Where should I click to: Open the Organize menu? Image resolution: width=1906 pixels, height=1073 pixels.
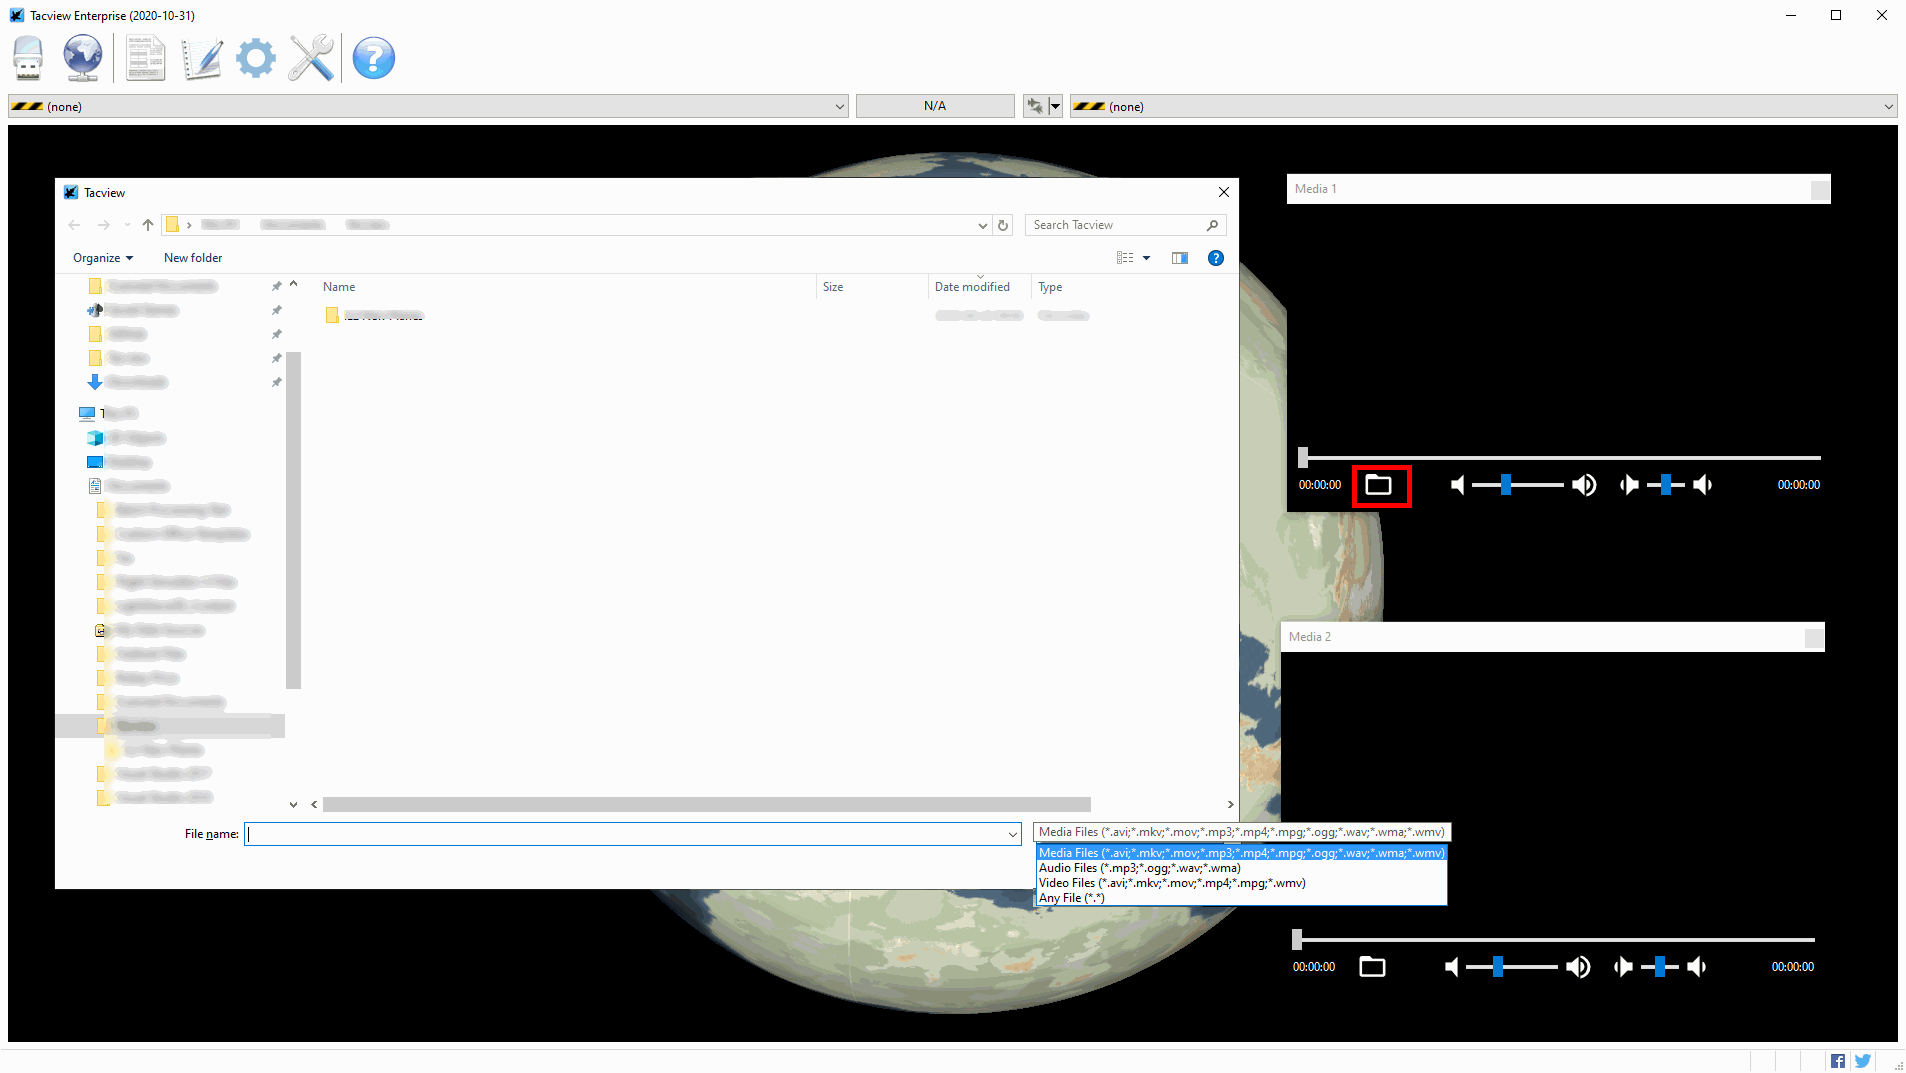point(102,258)
